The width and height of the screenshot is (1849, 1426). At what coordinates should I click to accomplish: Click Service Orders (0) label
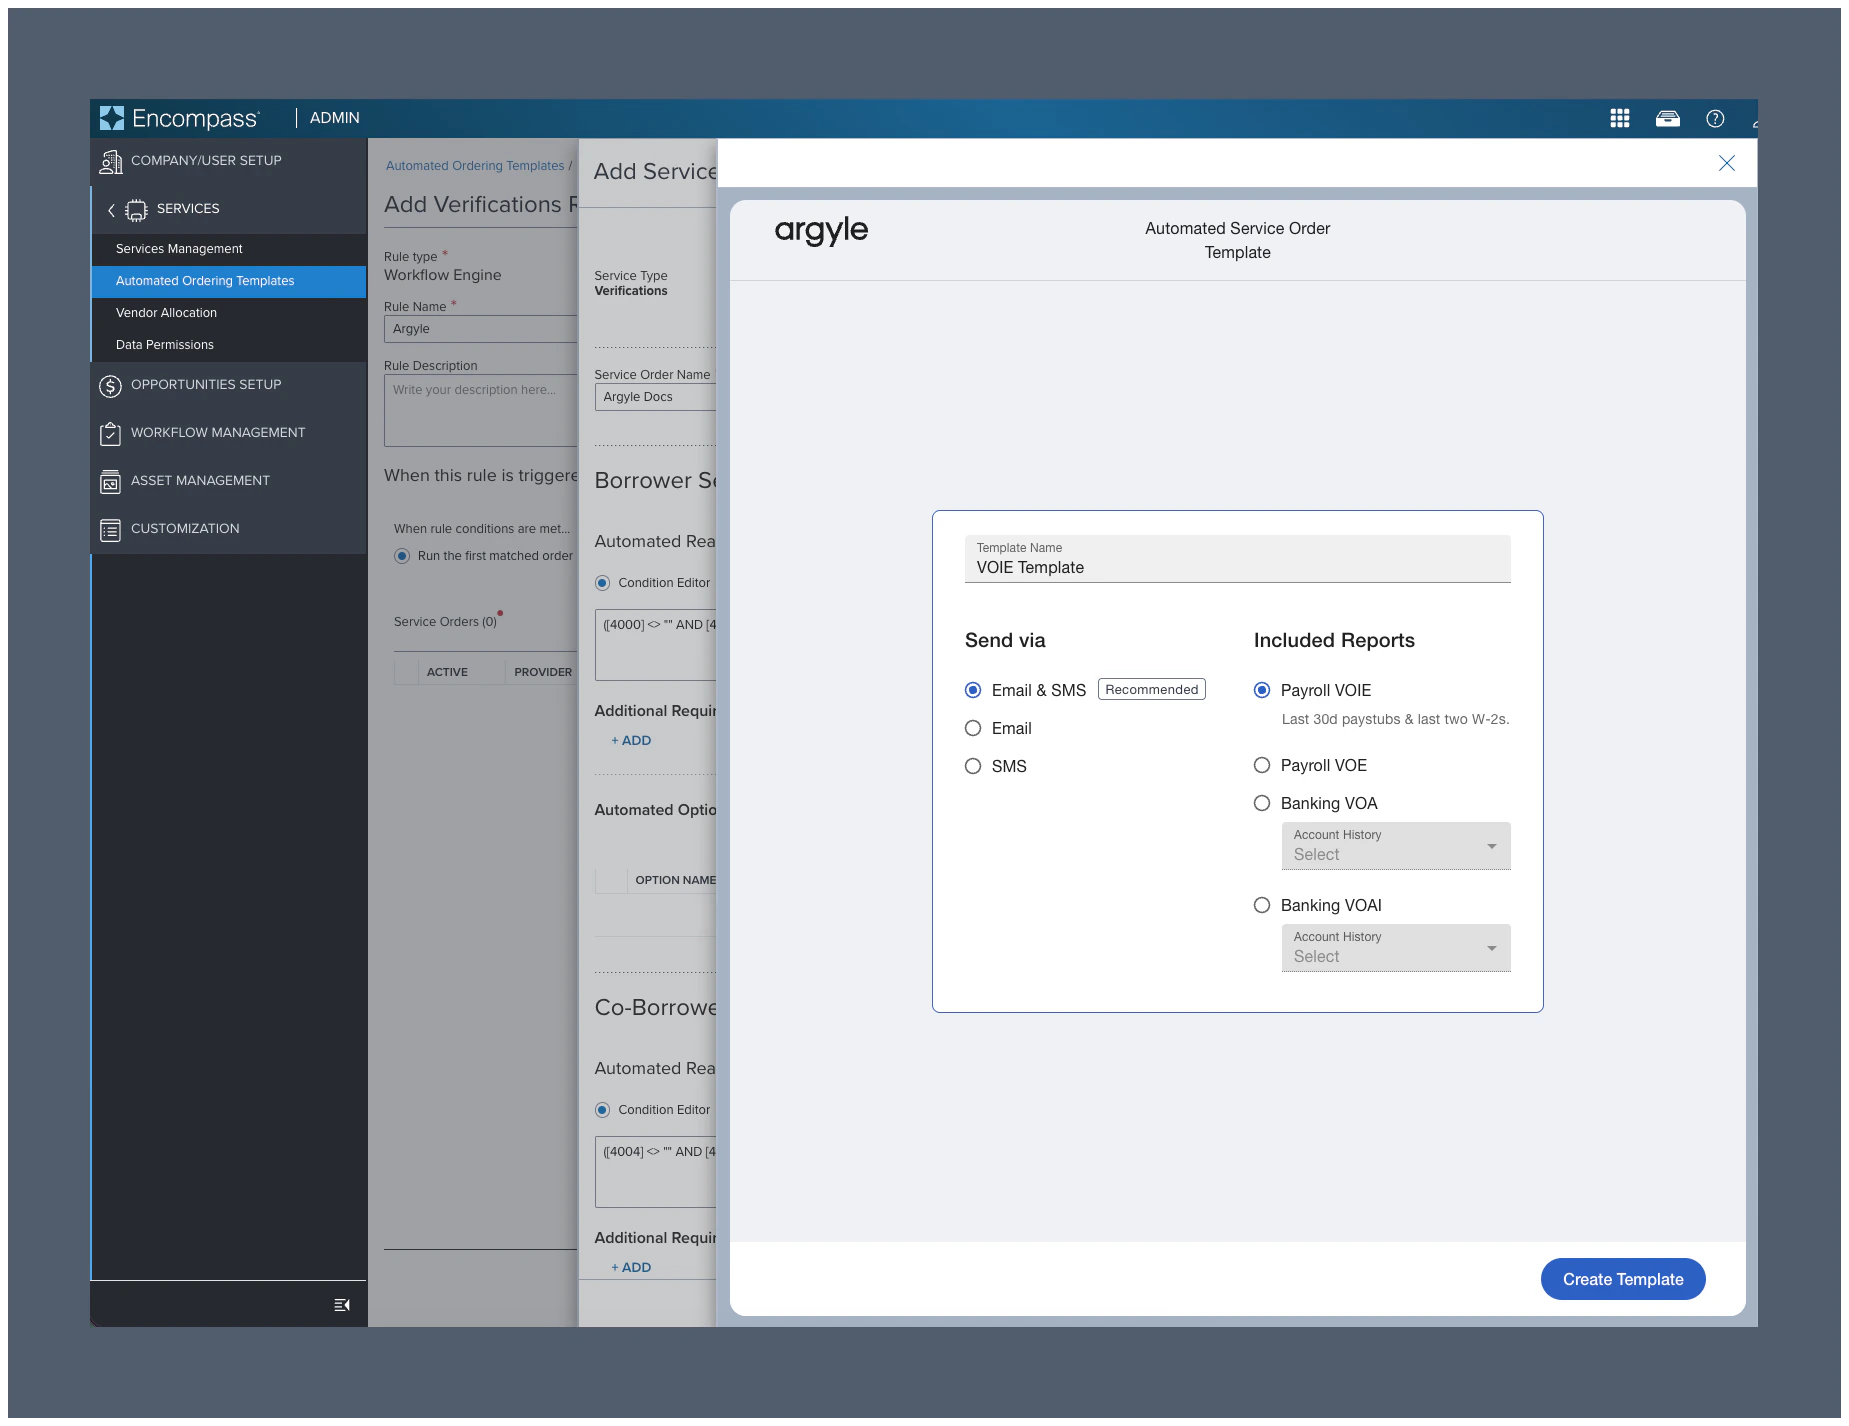445,622
